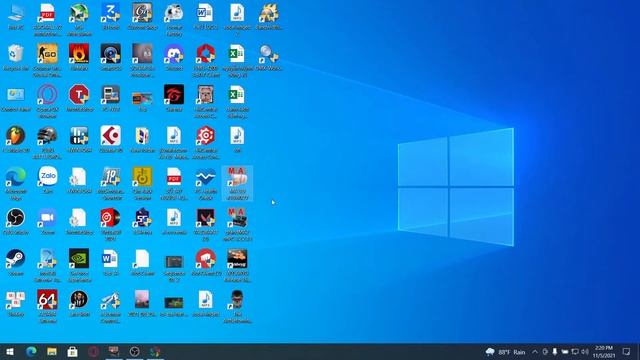Open the Discord desktop shortcut
Viewport: 640px width, 360px height.
[x=174, y=58]
